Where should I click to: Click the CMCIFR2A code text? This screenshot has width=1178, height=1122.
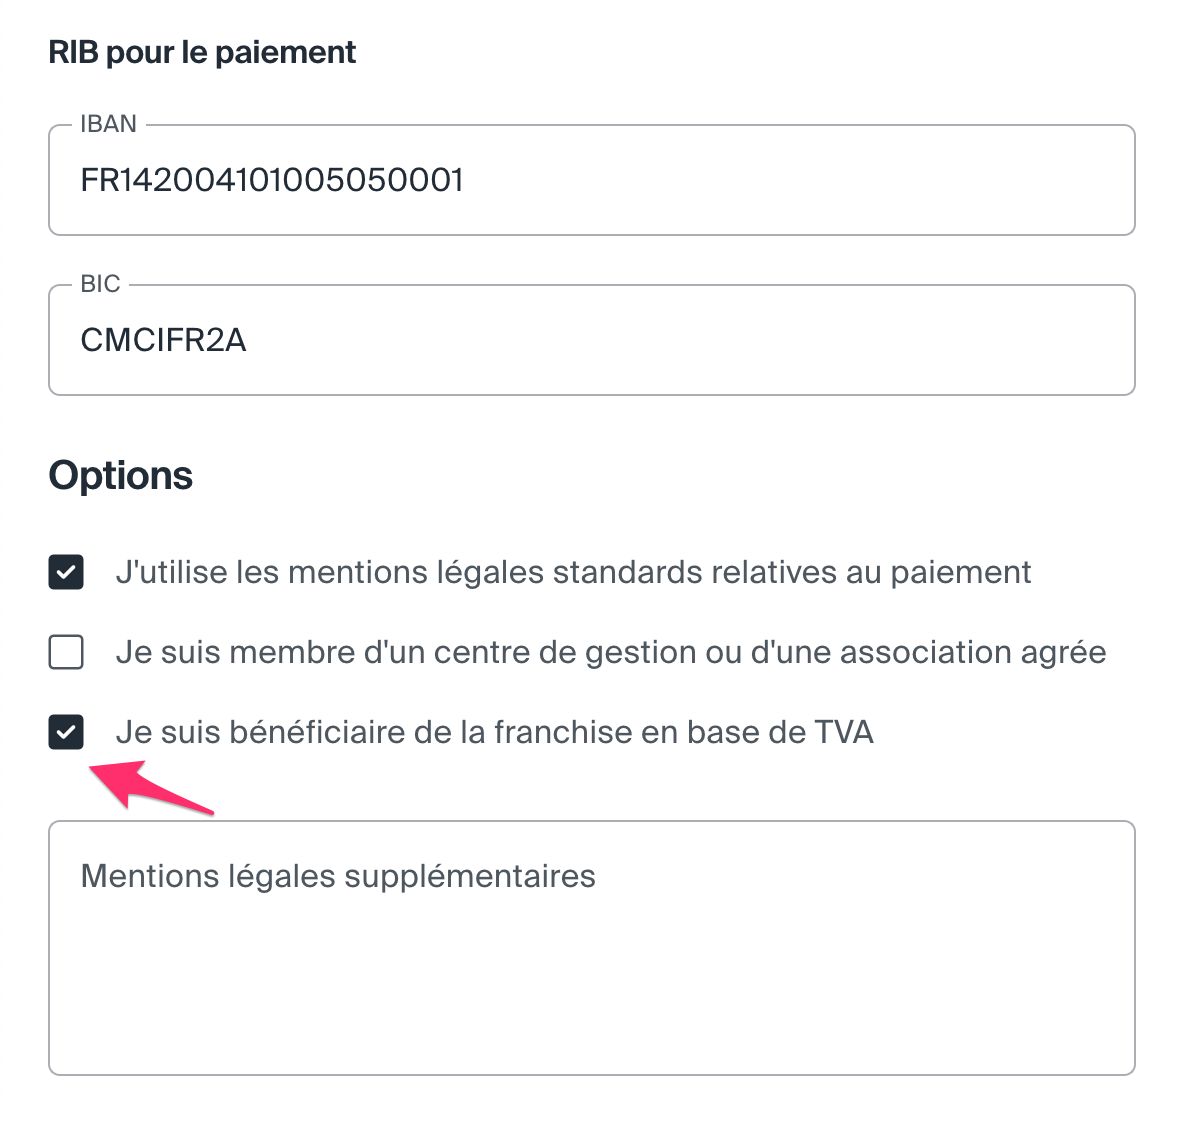point(163,340)
